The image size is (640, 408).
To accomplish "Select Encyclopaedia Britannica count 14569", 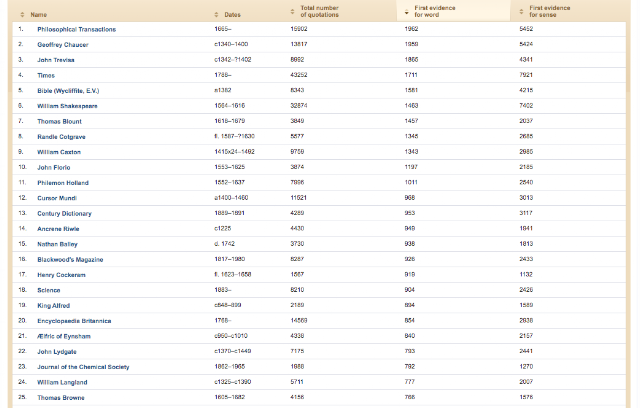I will coord(299,321).
